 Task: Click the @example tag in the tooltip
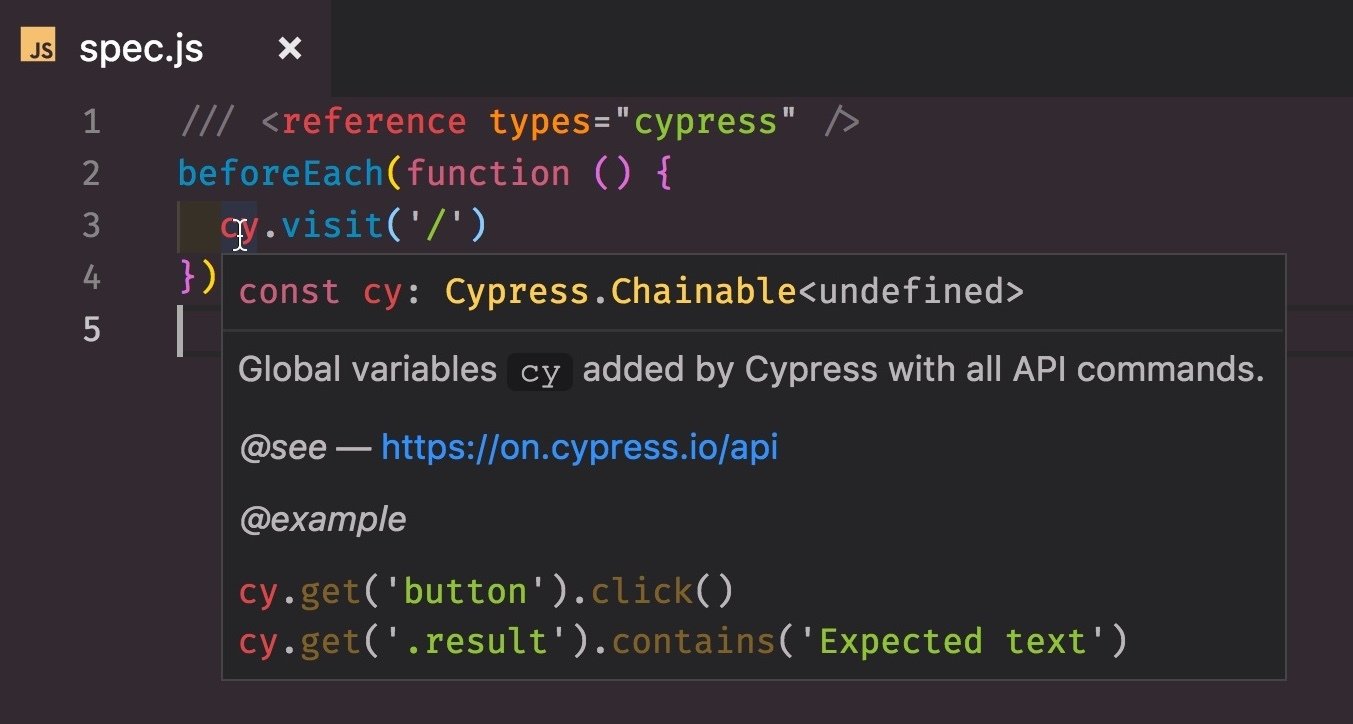pyautogui.click(x=323, y=520)
